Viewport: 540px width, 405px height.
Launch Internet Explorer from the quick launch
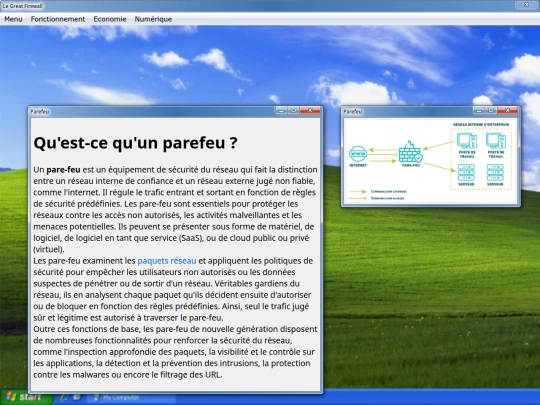pos(64,397)
